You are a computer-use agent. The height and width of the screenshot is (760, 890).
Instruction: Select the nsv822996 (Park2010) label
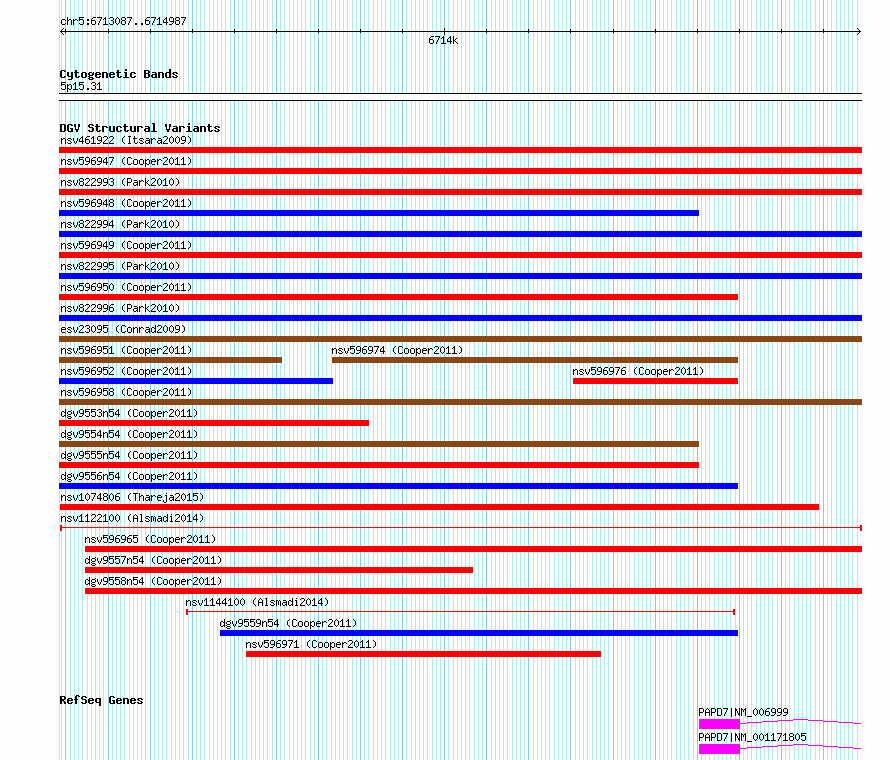click(x=120, y=308)
